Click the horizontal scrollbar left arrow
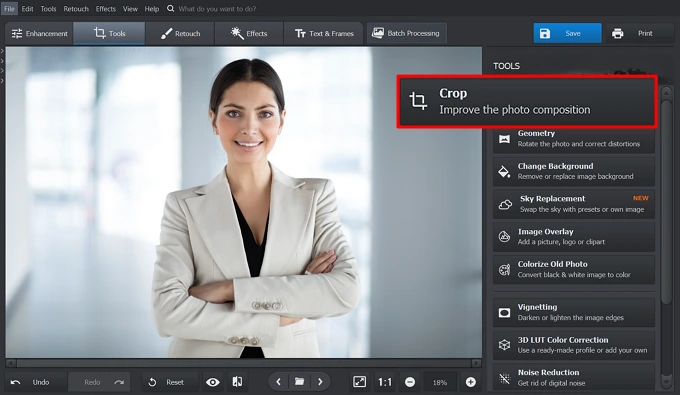 [11, 363]
